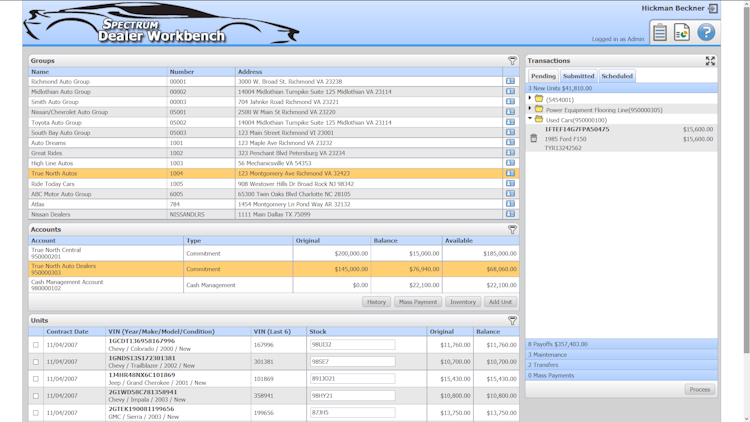Select the True North Central account row
This screenshot has height=422, width=750.
coord(274,253)
